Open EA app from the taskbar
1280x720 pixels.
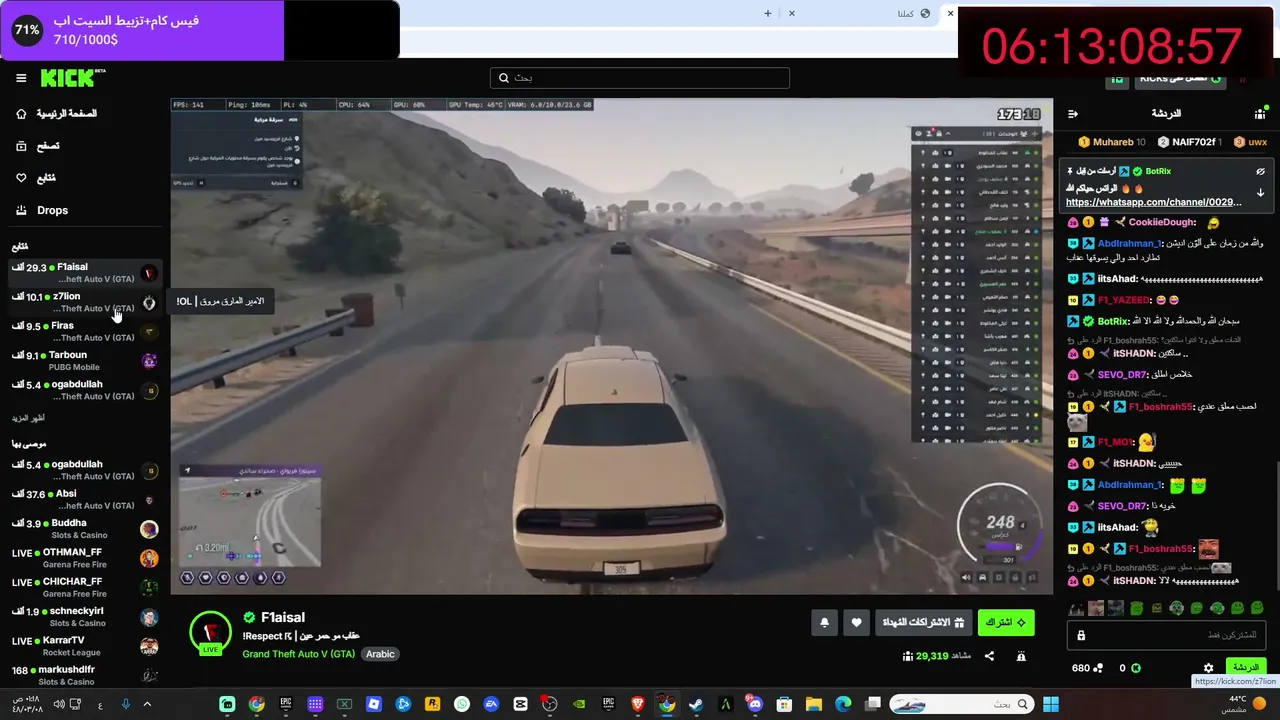coord(491,704)
